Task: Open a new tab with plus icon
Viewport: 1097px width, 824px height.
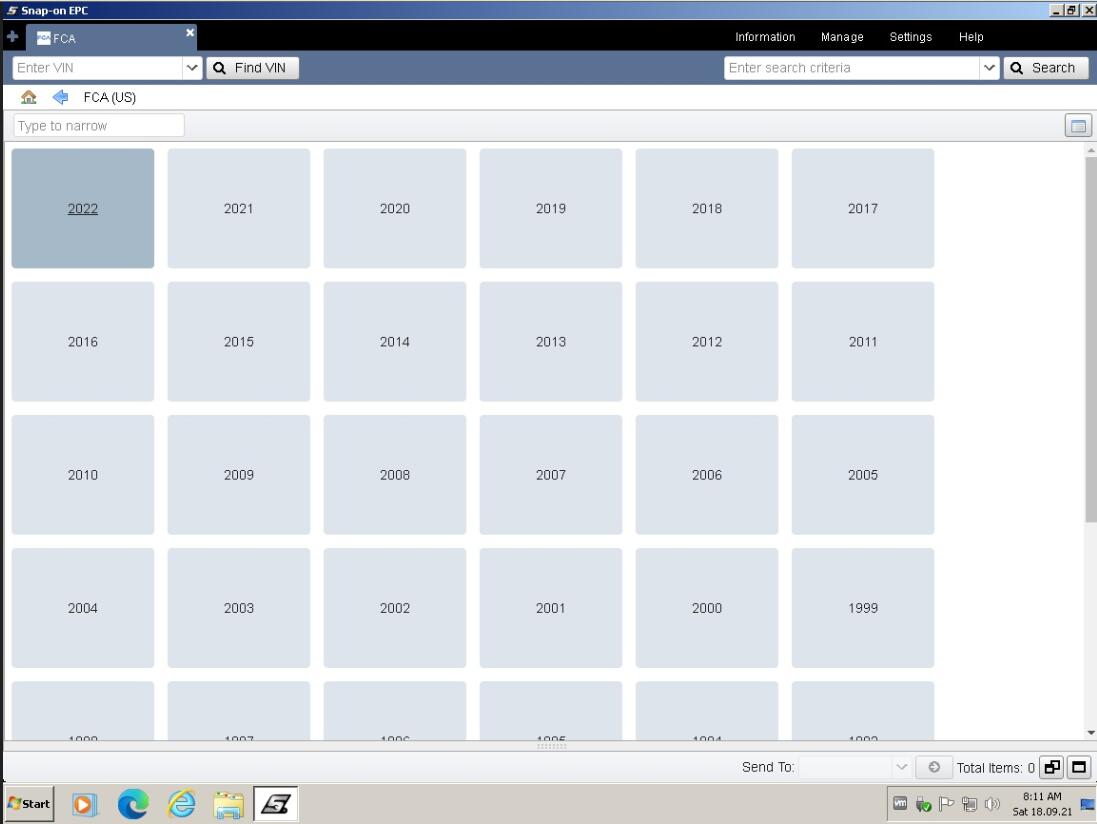Action: coord(12,36)
